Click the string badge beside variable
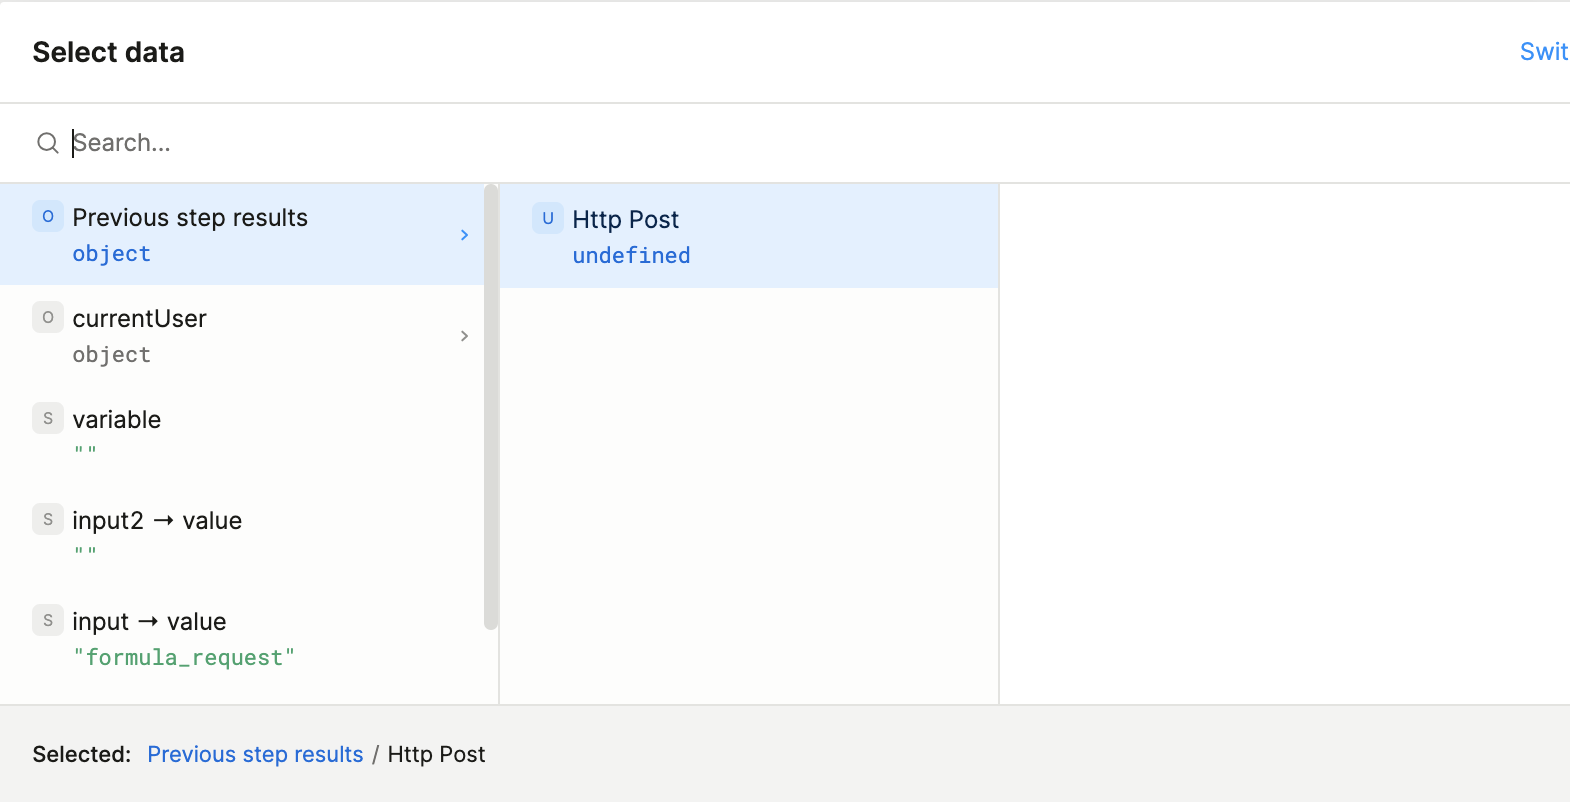Image resolution: width=1570 pixels, height=802 pixels. [48, 419]
